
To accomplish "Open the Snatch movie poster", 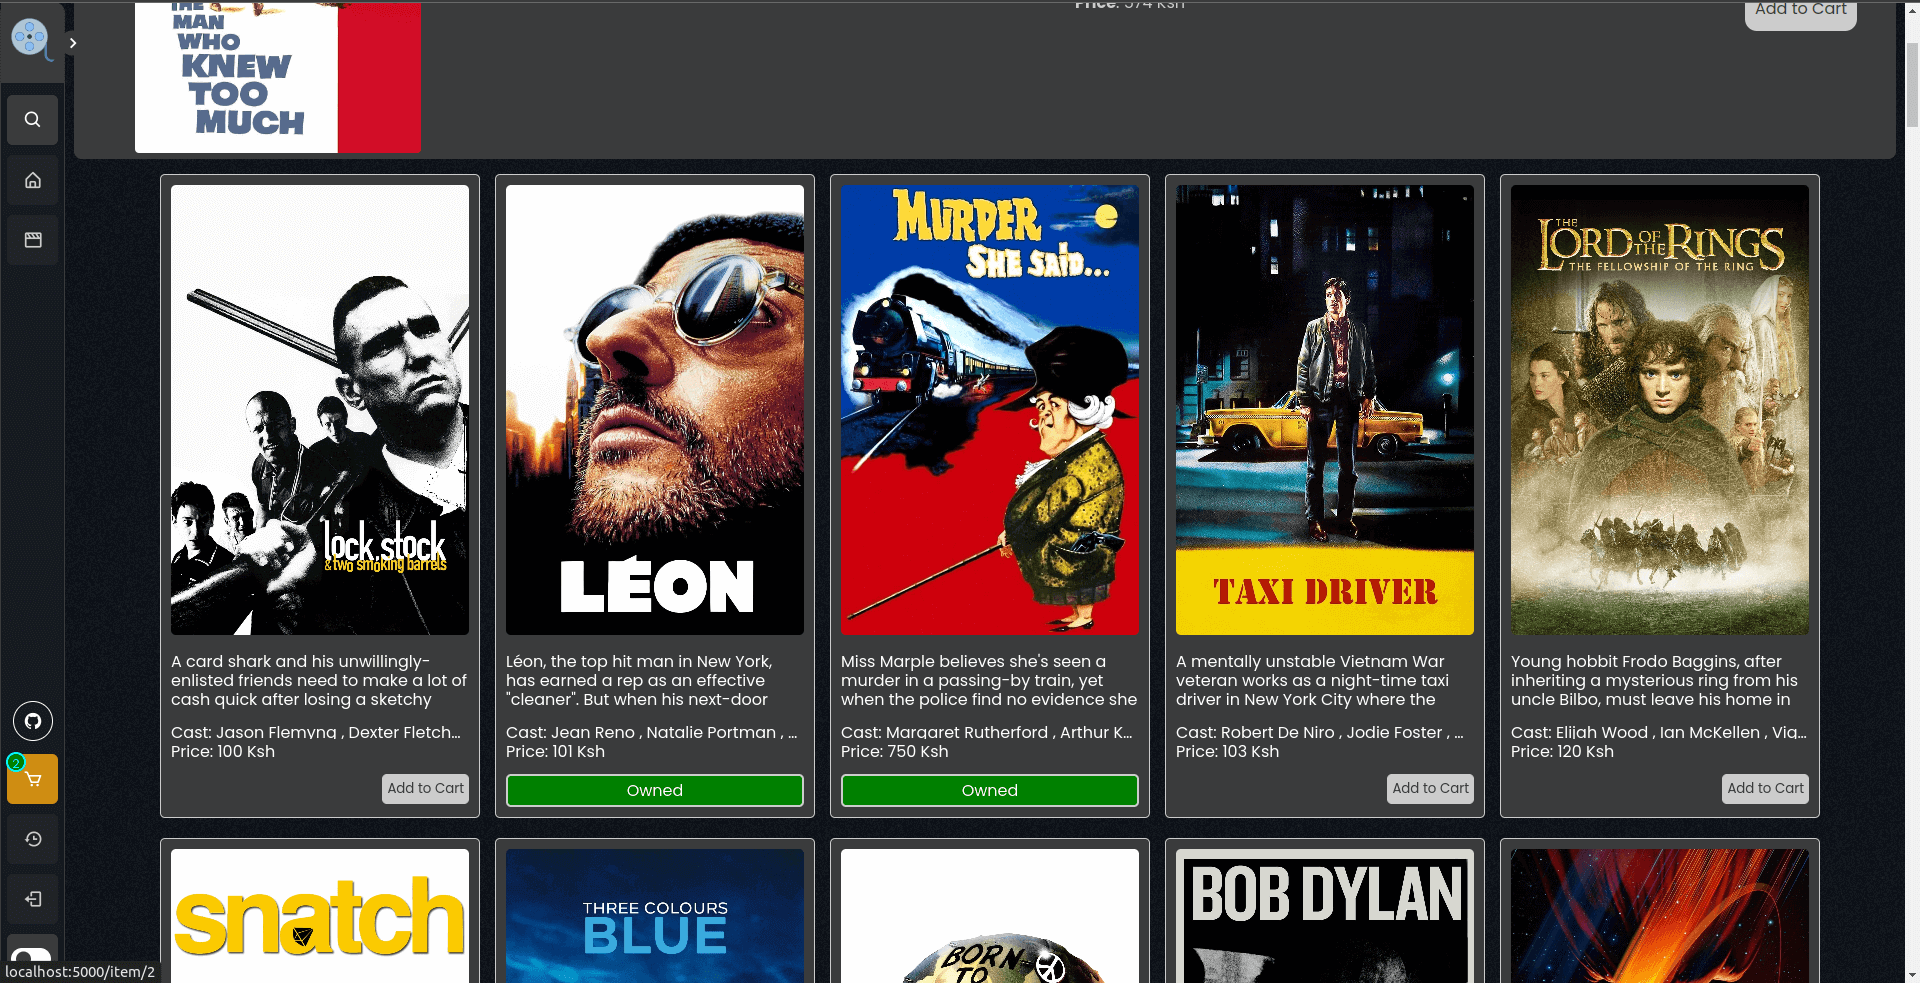I will tap(320, 916).
